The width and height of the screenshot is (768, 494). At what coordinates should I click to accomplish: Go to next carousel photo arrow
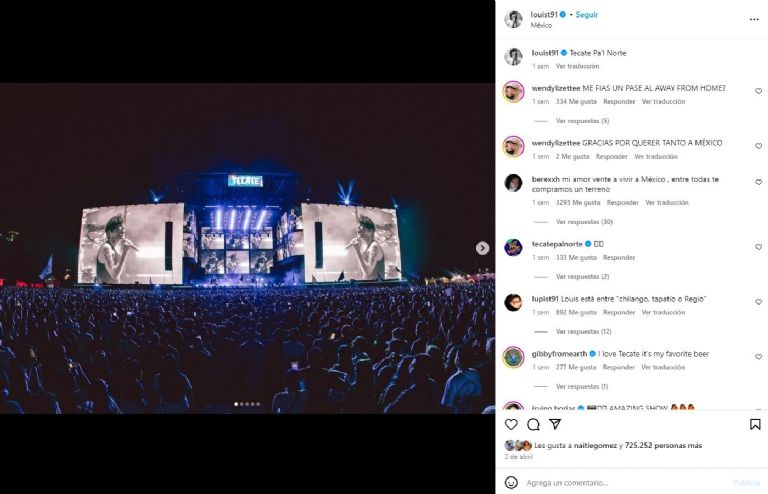[x=482, y=248]
